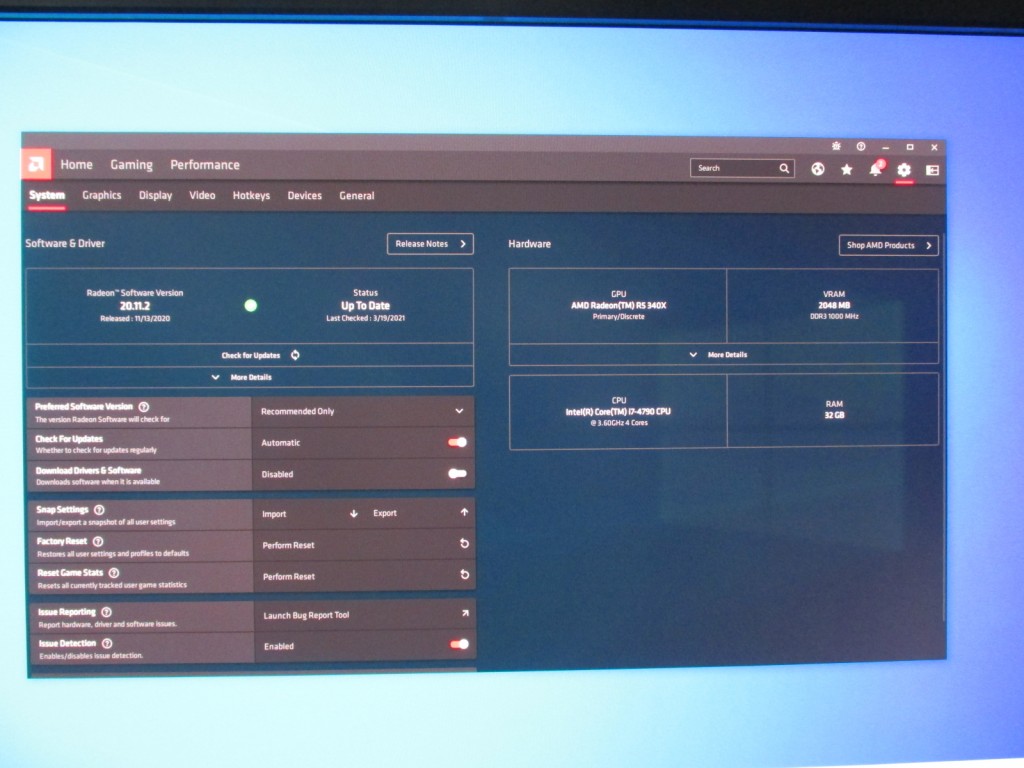Click the Intel(R) Core(TM) i7-4790 CPU text
1024x768 pixels.
(x=618, y=411)
